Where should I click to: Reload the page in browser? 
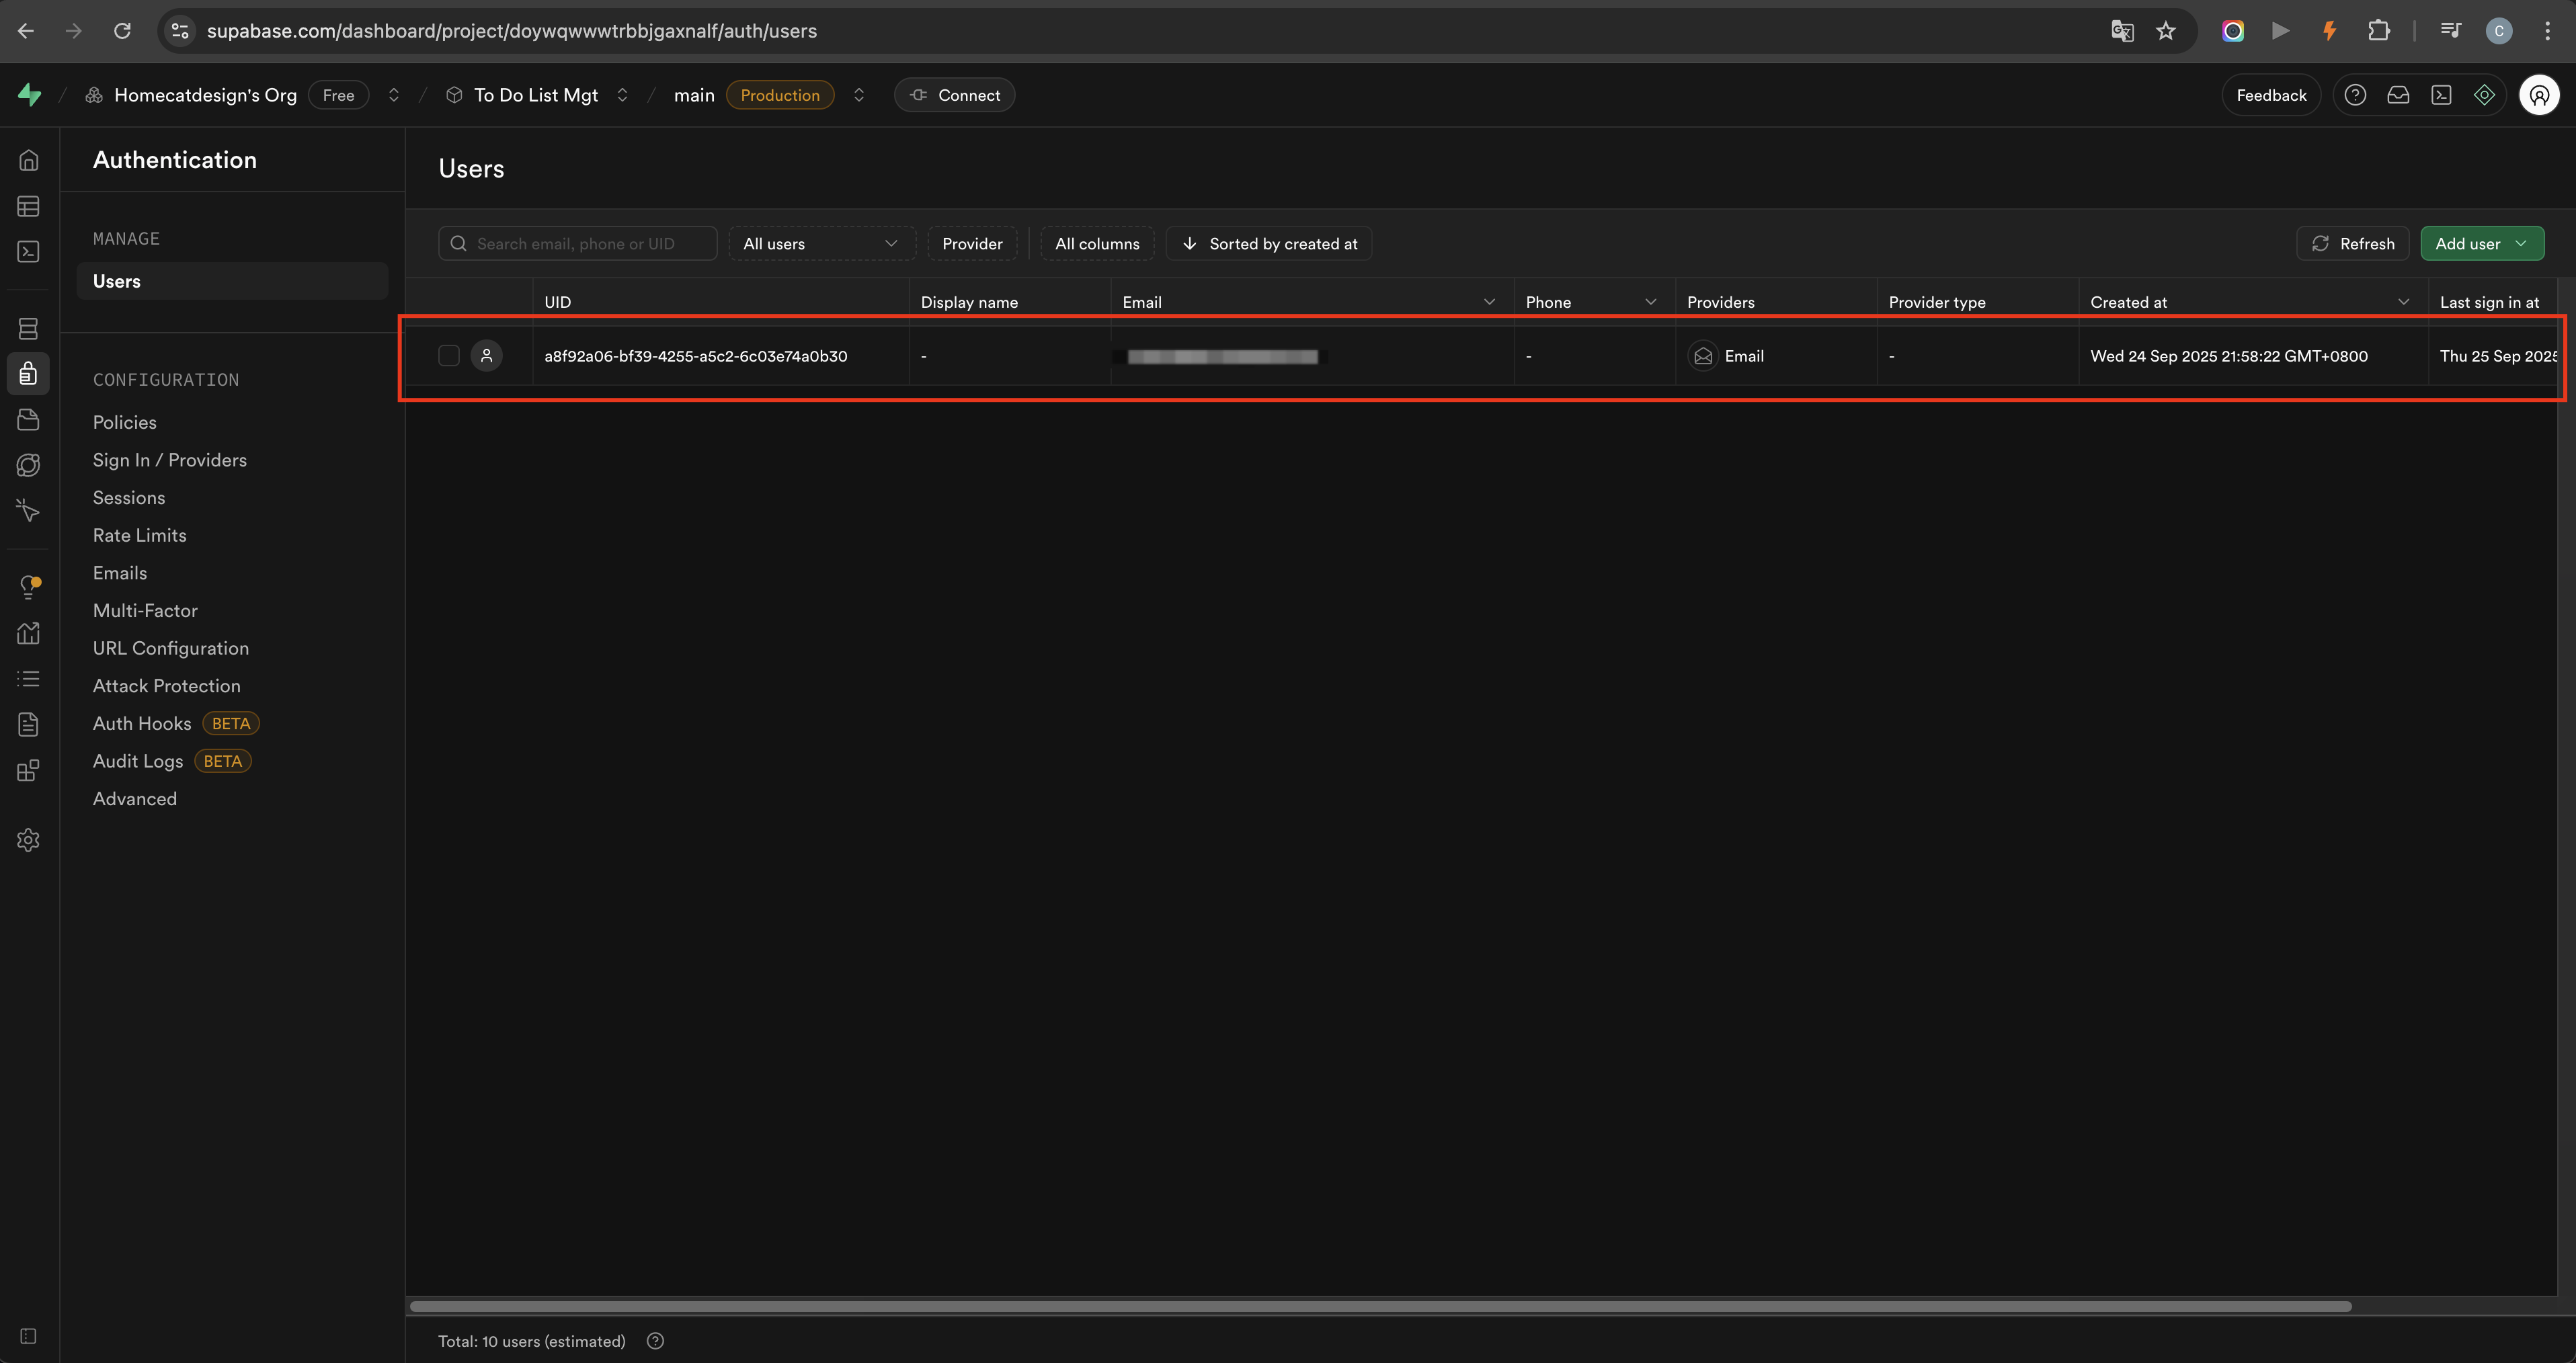pos(122,31)
